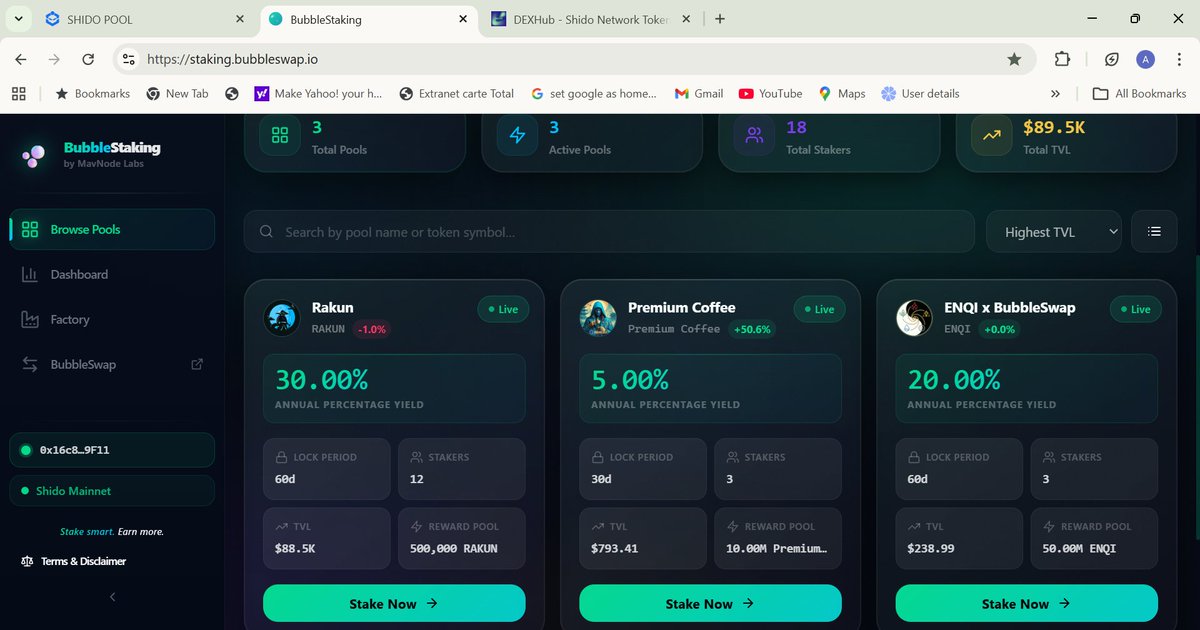Open the Gmail bookmark
Screen dimensions: 1200x630
click(x=699, y=93)
